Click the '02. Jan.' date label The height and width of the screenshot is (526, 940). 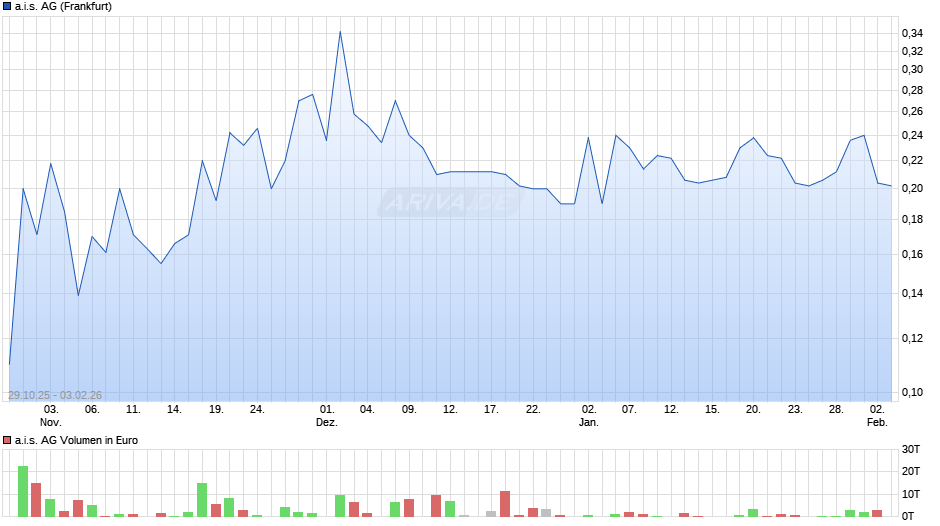(589, 416)
